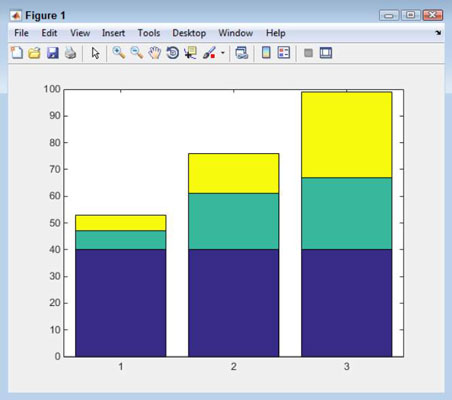Select the Brush data tool
Screen dimensions: 452x400
(209, 53)
